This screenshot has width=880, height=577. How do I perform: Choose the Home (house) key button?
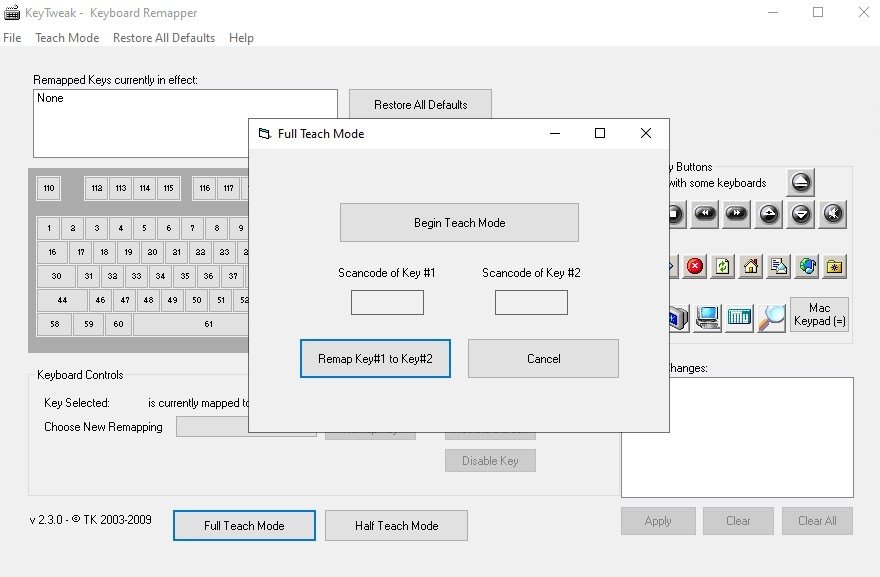pos(751,266)
